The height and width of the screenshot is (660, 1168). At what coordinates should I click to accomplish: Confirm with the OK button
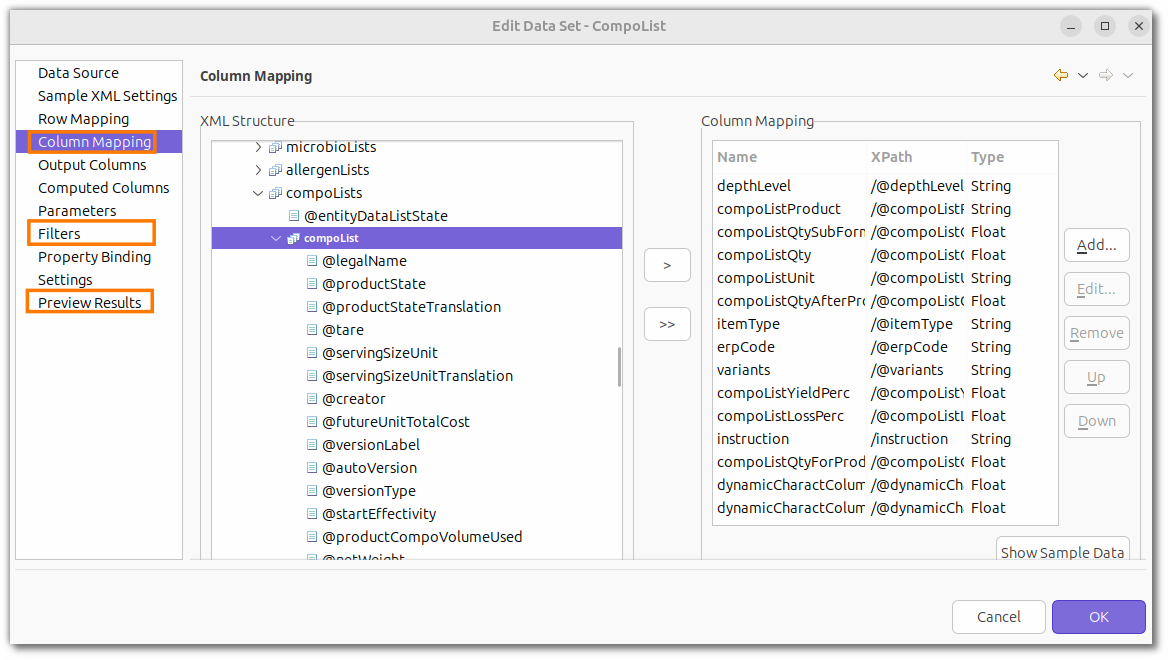coord(1099,617)
